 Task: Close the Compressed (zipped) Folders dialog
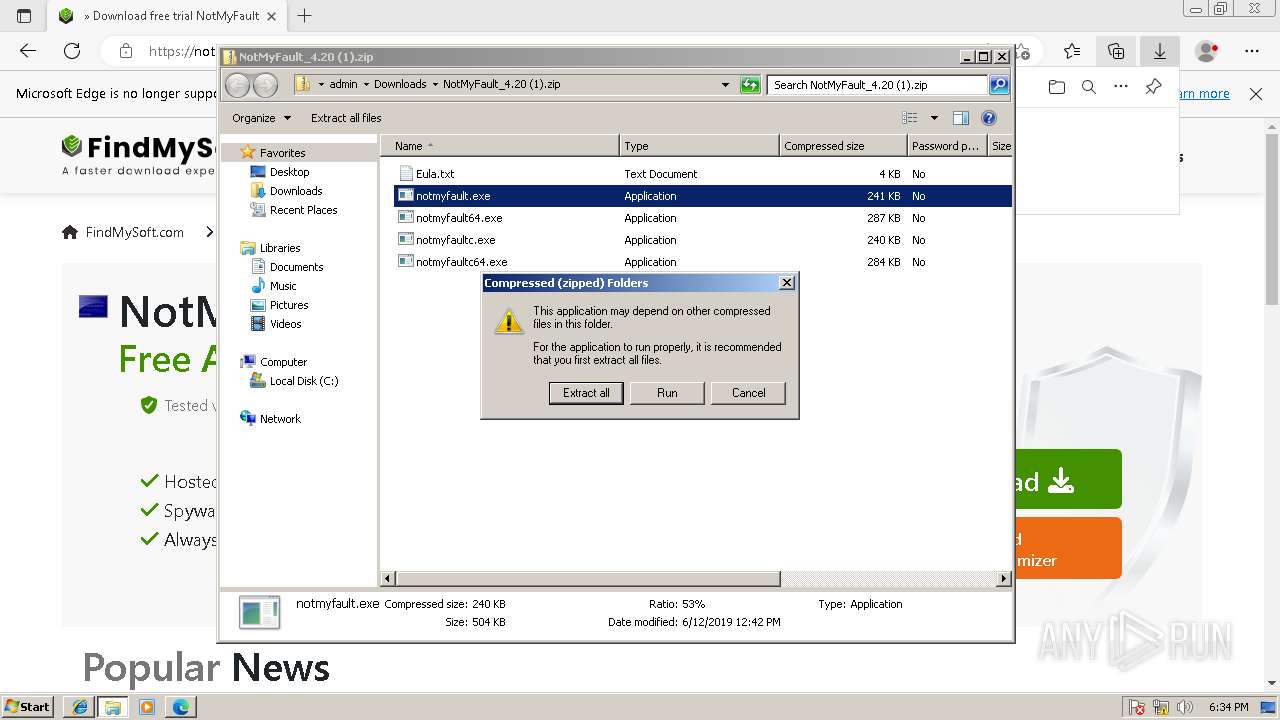(787, 283)
